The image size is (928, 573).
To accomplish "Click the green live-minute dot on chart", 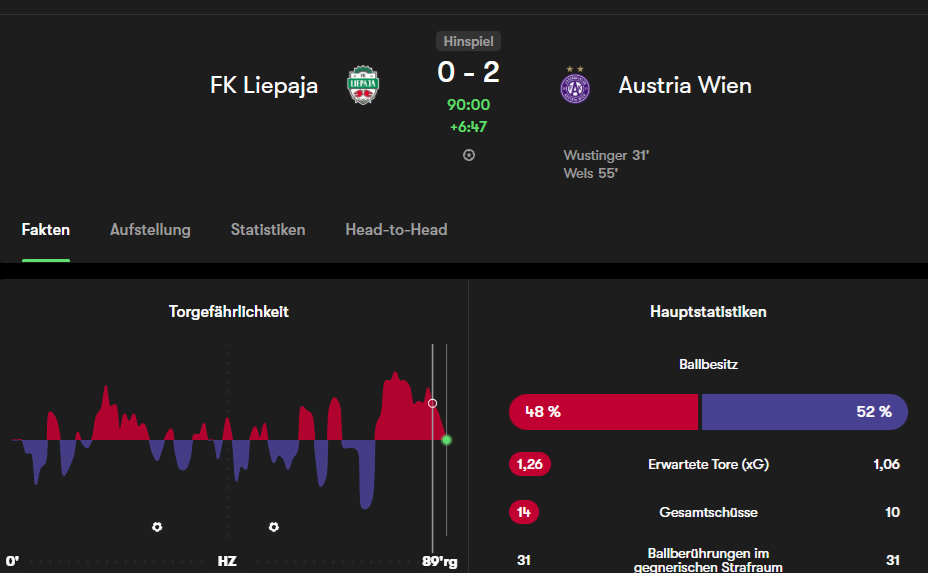I will pos(447,440).
